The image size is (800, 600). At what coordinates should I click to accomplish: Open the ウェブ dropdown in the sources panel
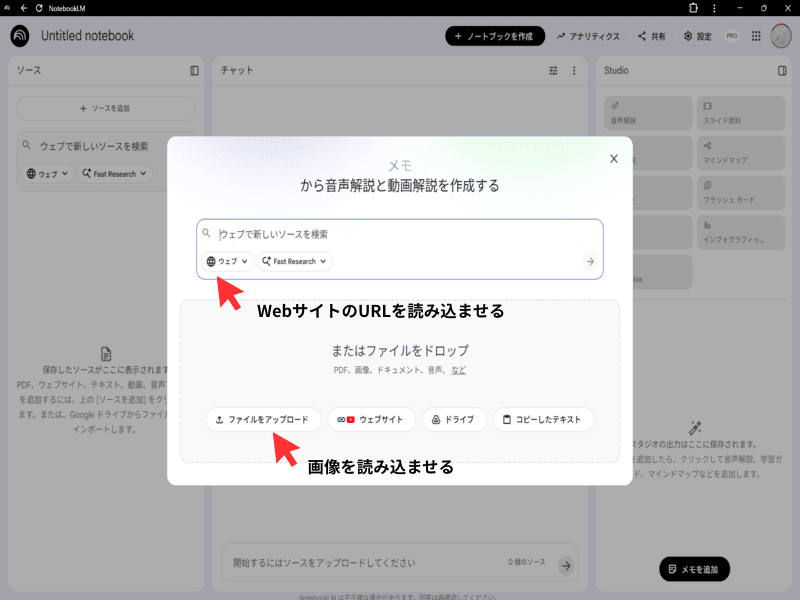[x=47, y=174]
